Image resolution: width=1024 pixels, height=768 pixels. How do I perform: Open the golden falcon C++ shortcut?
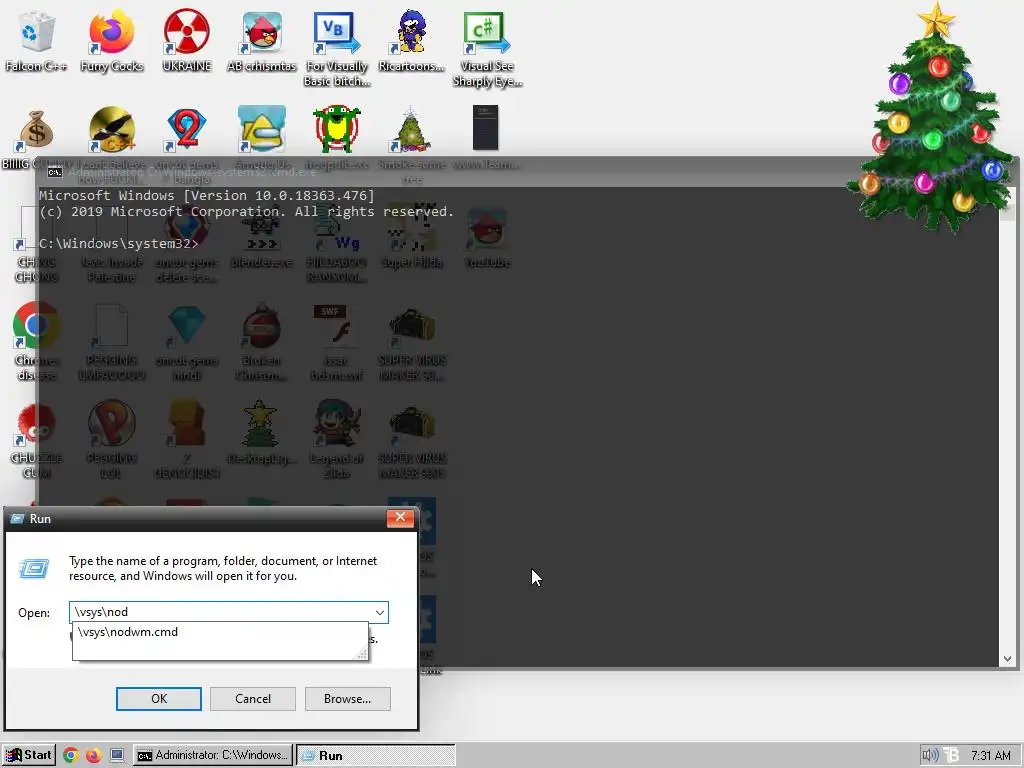pyautogui.click(x=112, y=129)
